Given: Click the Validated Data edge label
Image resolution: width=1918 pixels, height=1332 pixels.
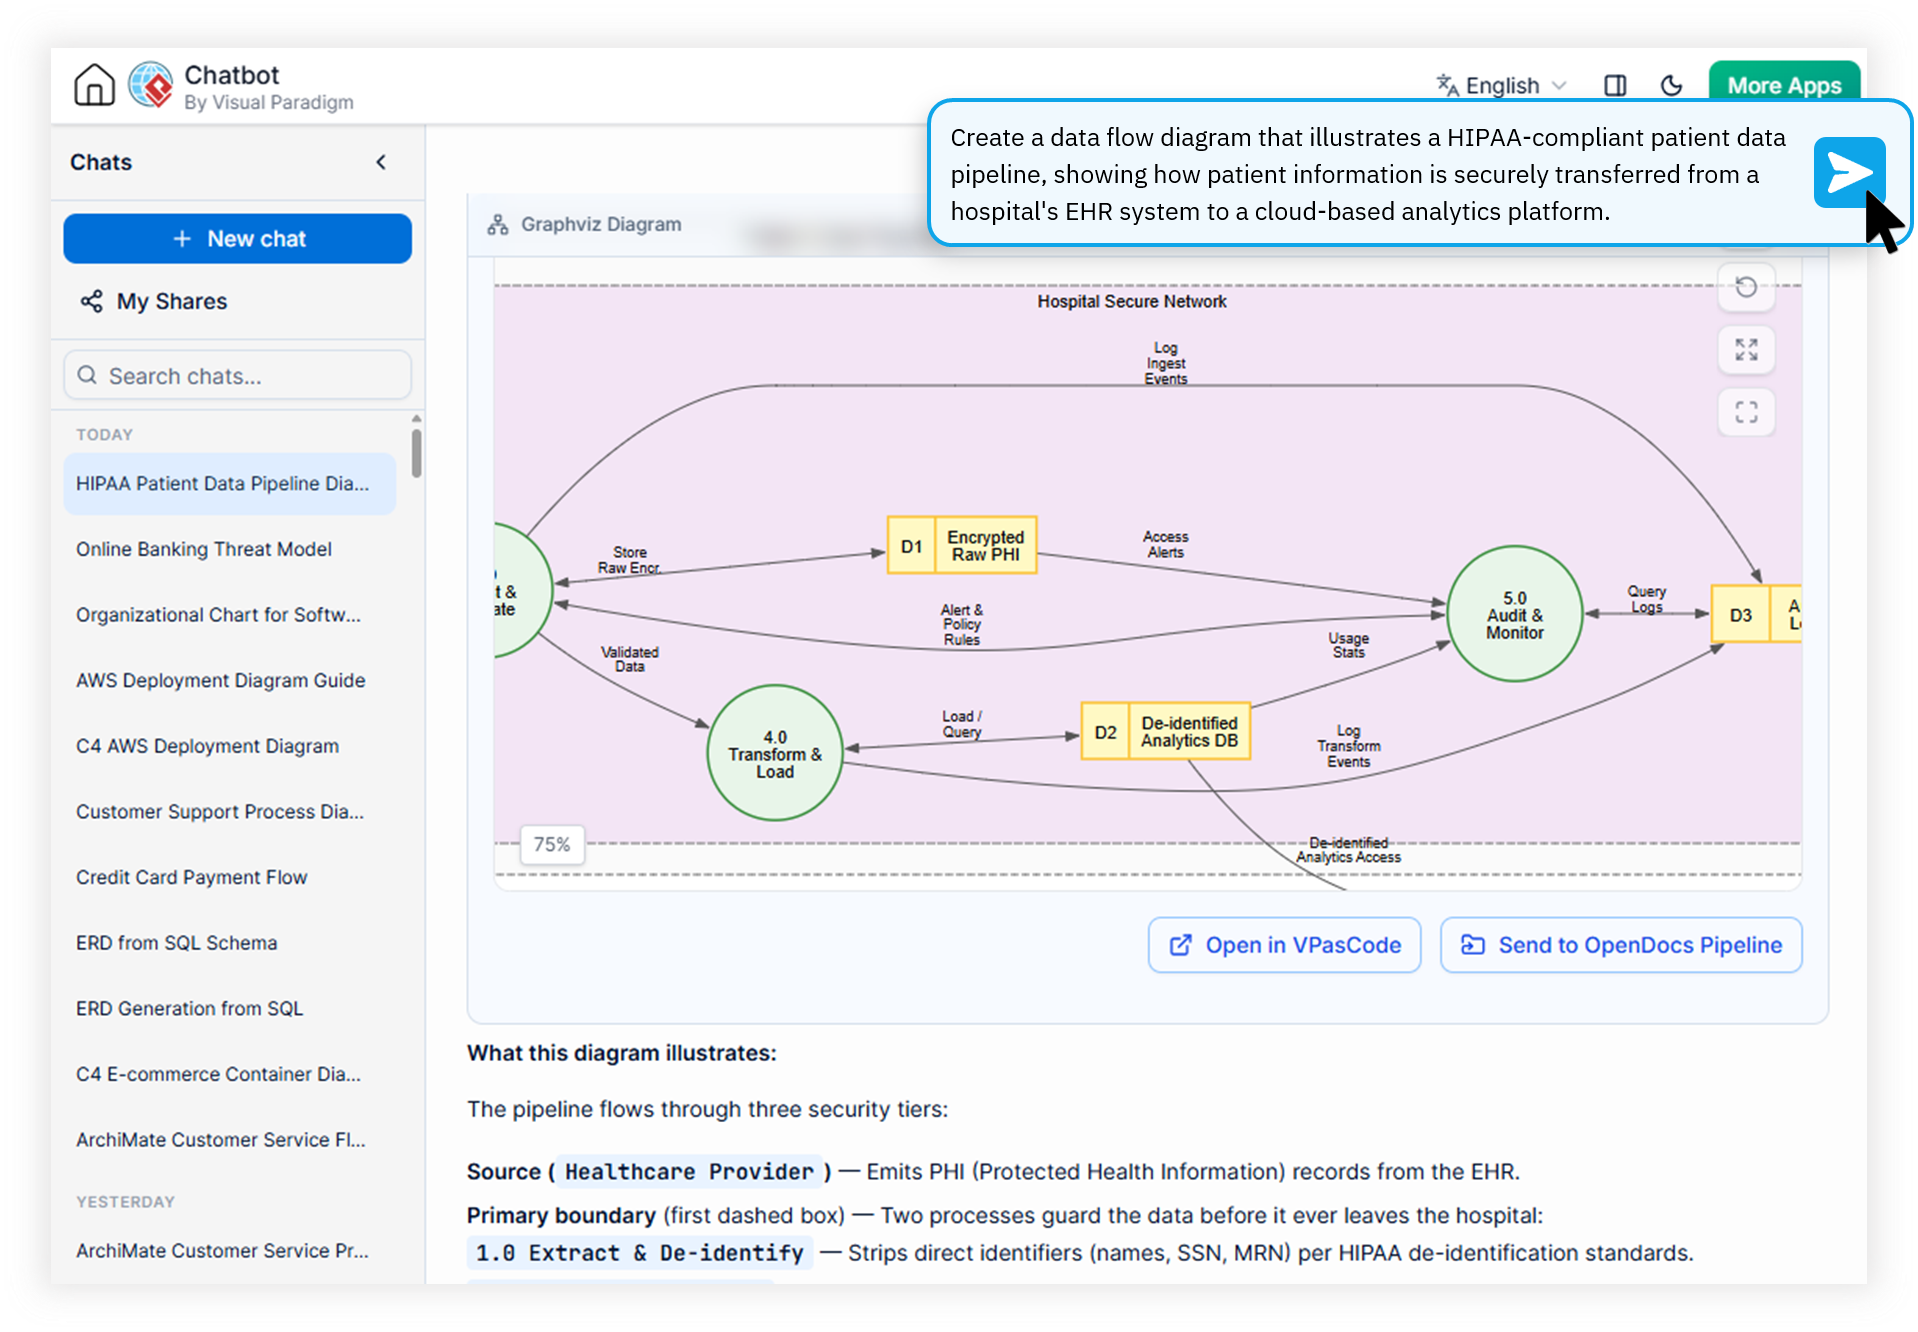Looking at the screenshot, I should [630, 659].
